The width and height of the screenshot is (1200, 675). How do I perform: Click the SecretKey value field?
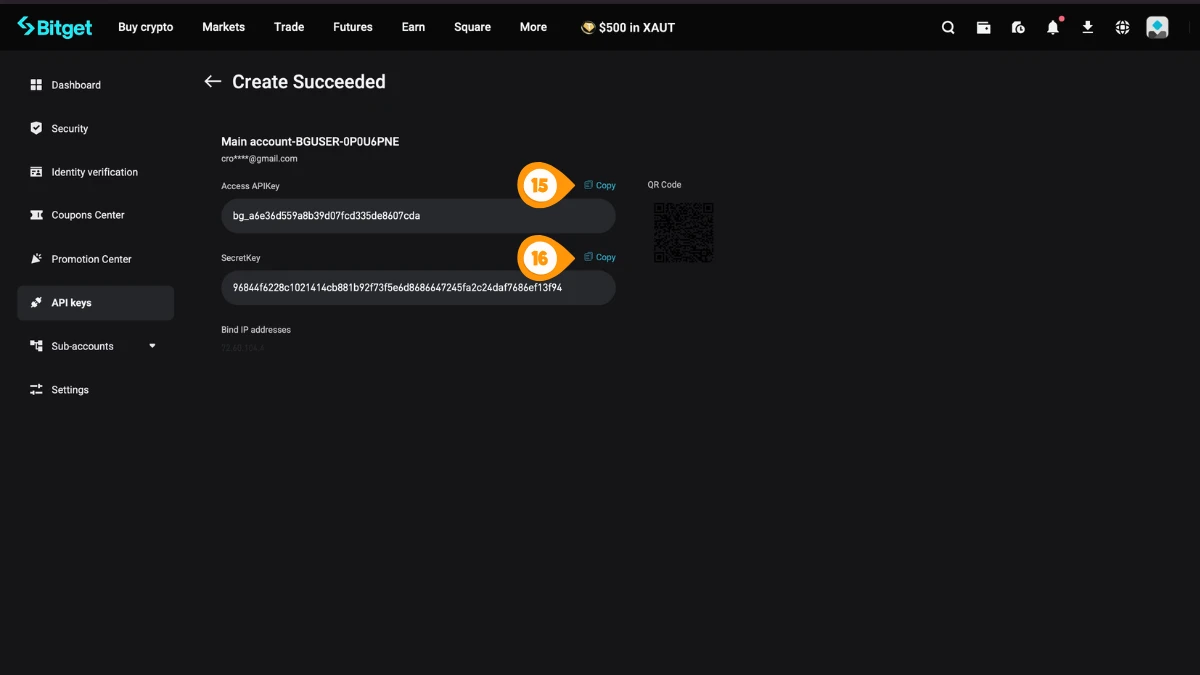[x=418, y=288]
